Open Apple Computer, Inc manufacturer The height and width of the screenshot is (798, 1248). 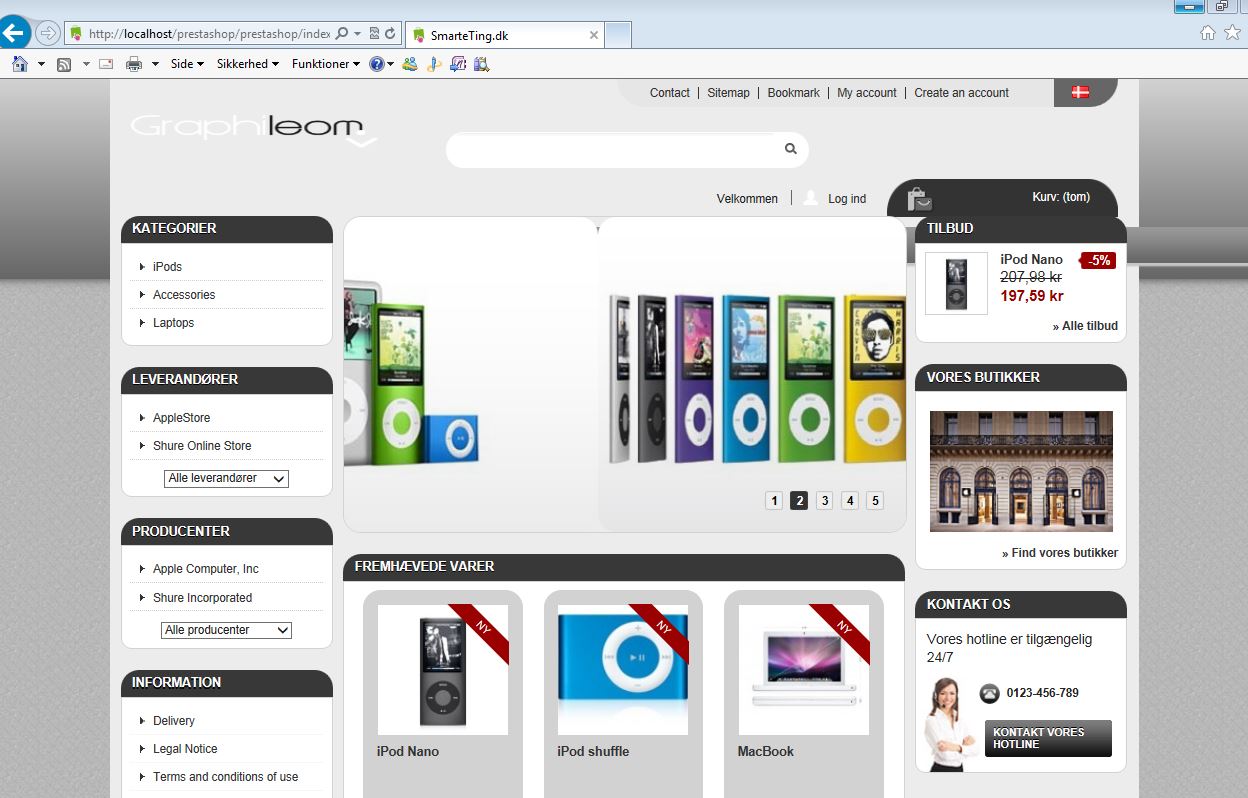pos(205,569)
